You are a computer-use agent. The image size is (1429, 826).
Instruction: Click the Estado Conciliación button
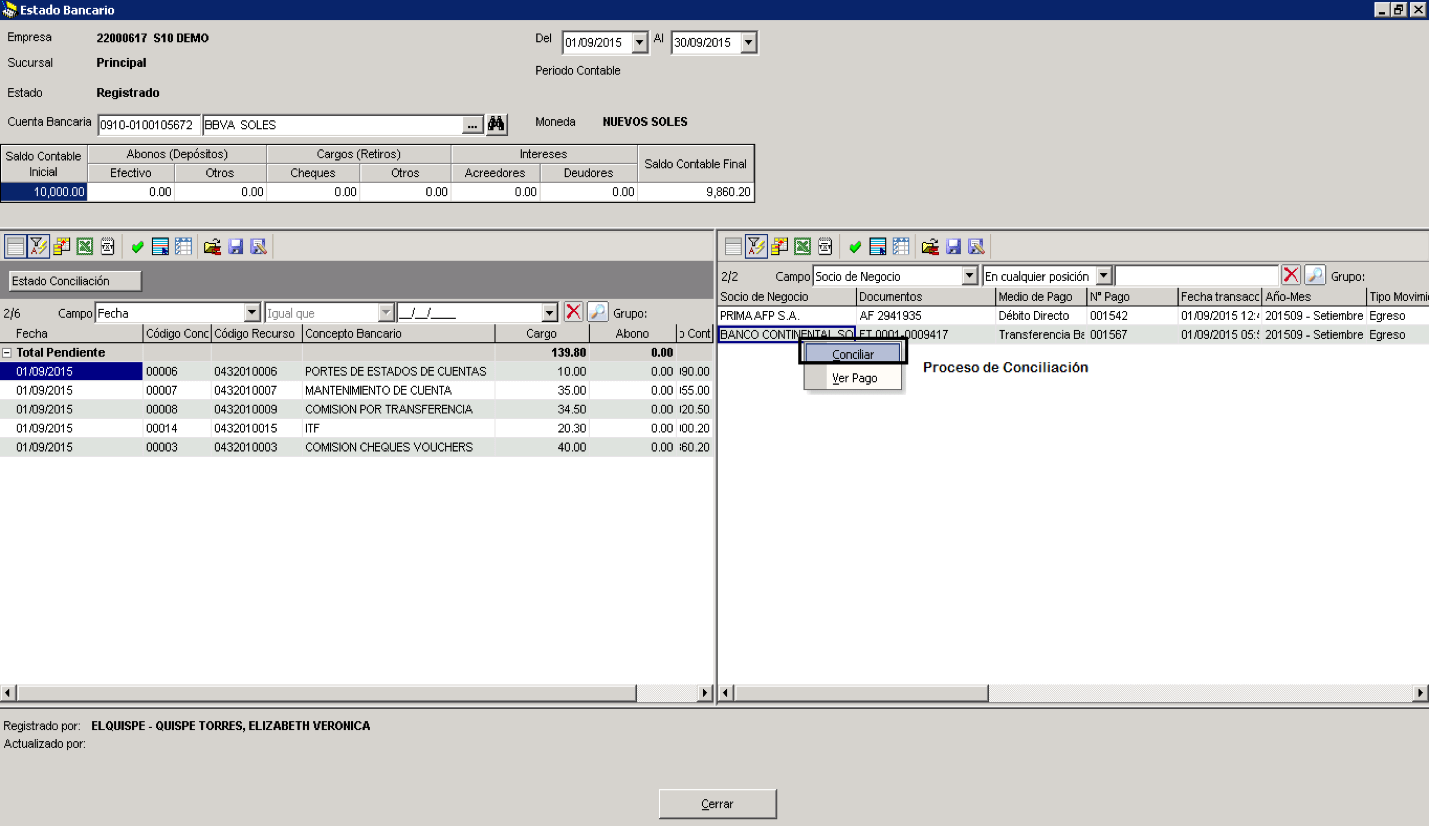[75, 281]
